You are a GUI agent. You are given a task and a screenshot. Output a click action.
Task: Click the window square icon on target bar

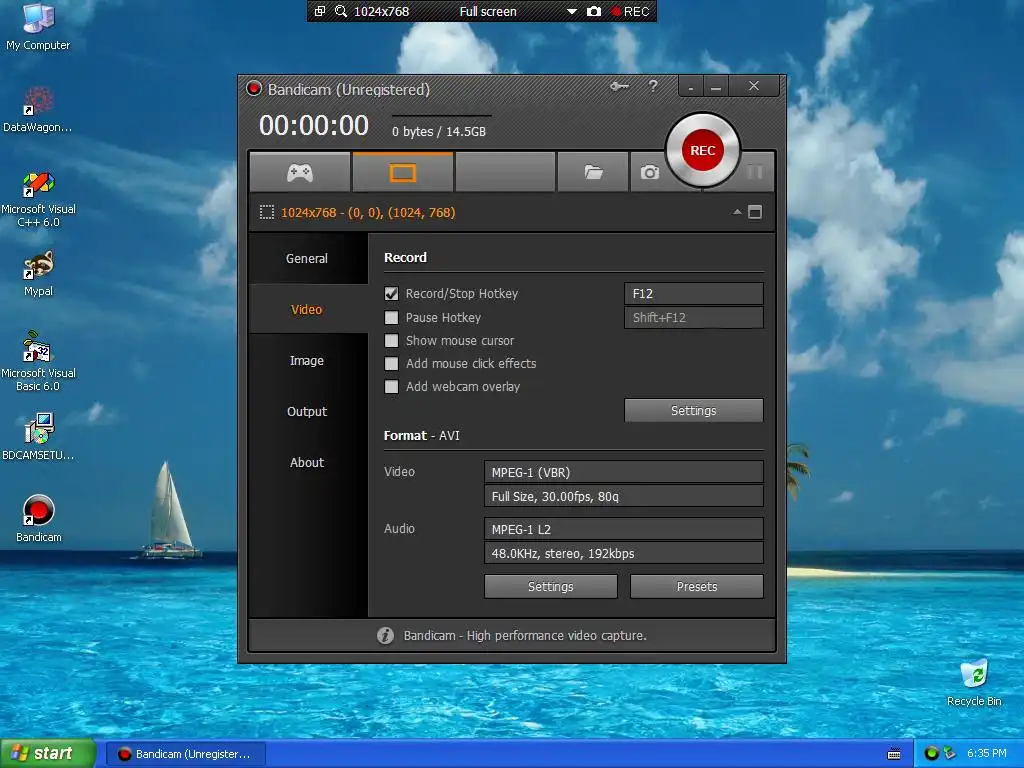(x=755, y=212)
